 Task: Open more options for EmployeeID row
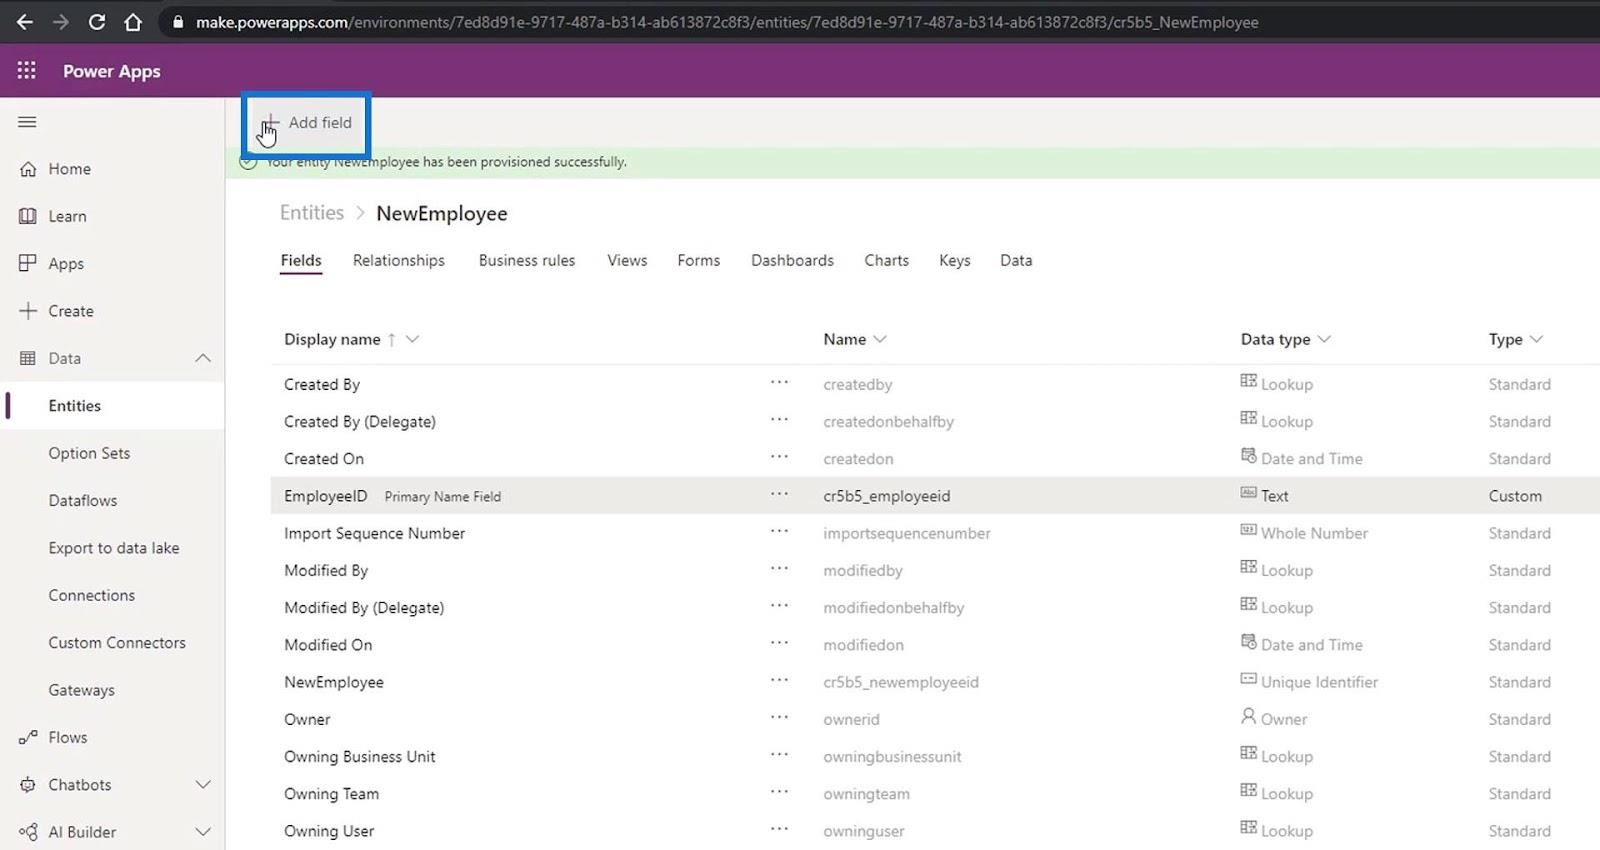(x=779, y=494)
